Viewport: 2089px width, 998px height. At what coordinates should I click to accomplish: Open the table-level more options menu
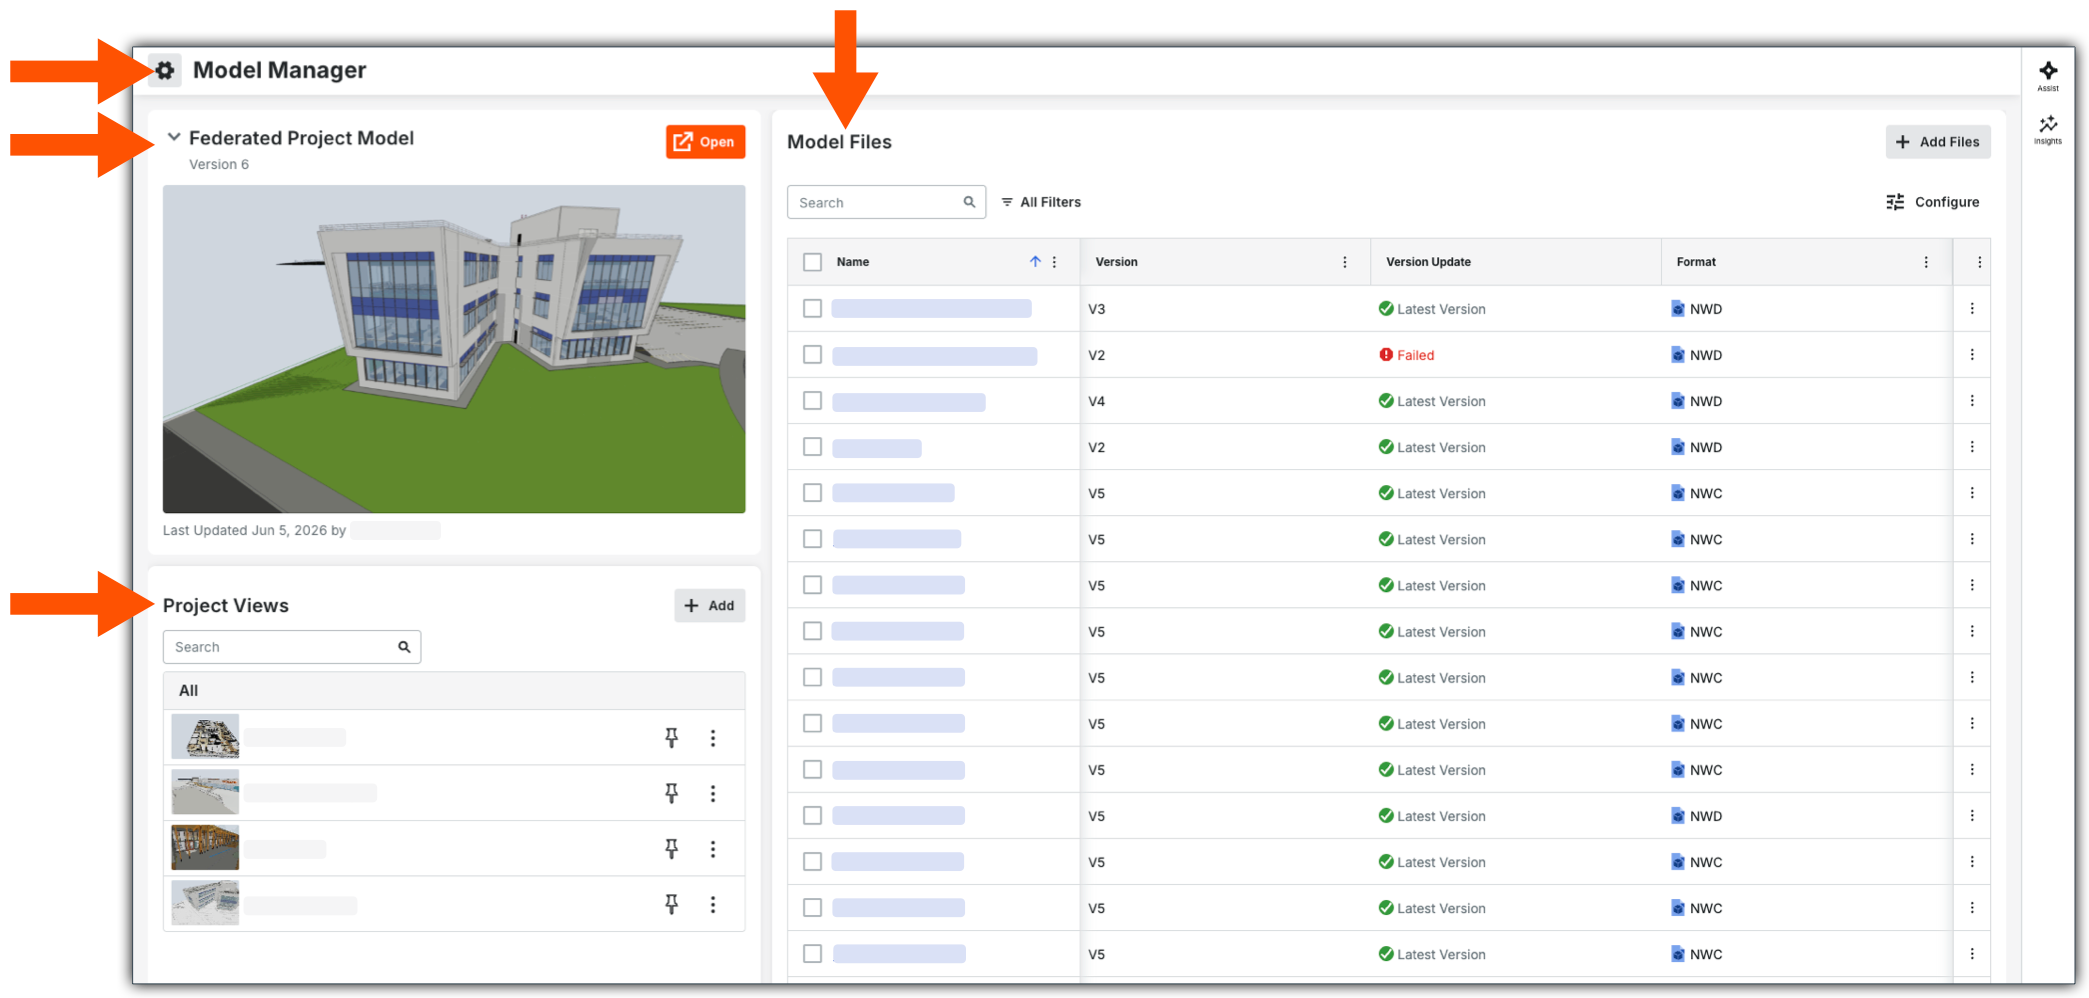(1979, 262)
